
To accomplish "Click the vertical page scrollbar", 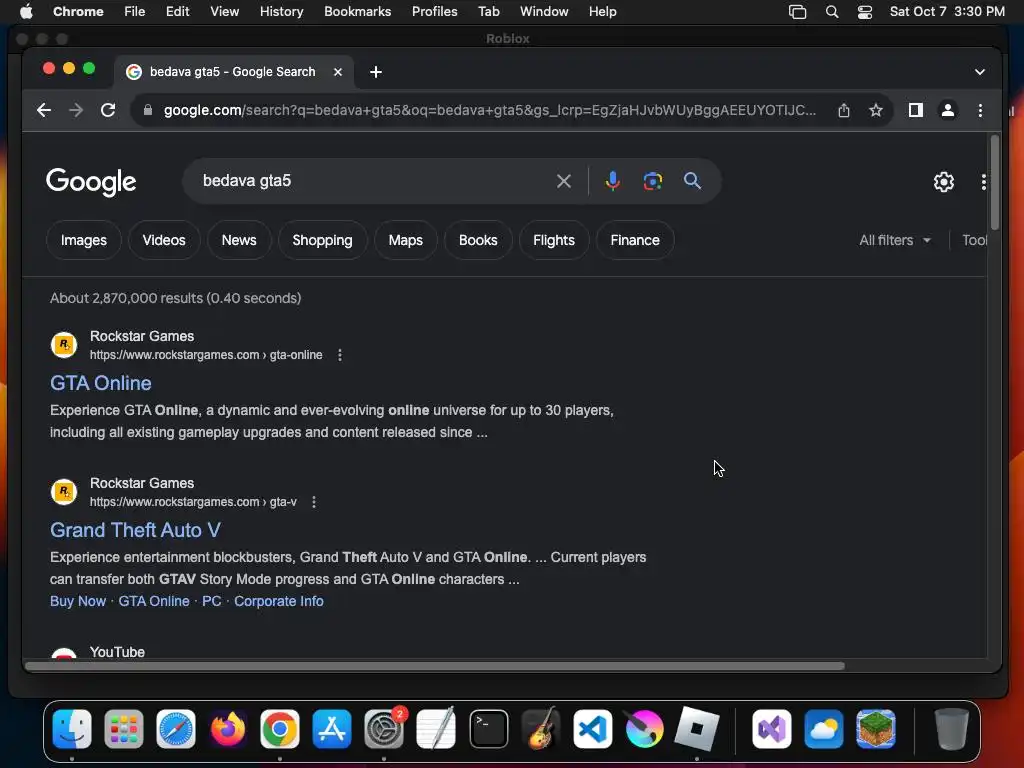I will click(995, 183).
